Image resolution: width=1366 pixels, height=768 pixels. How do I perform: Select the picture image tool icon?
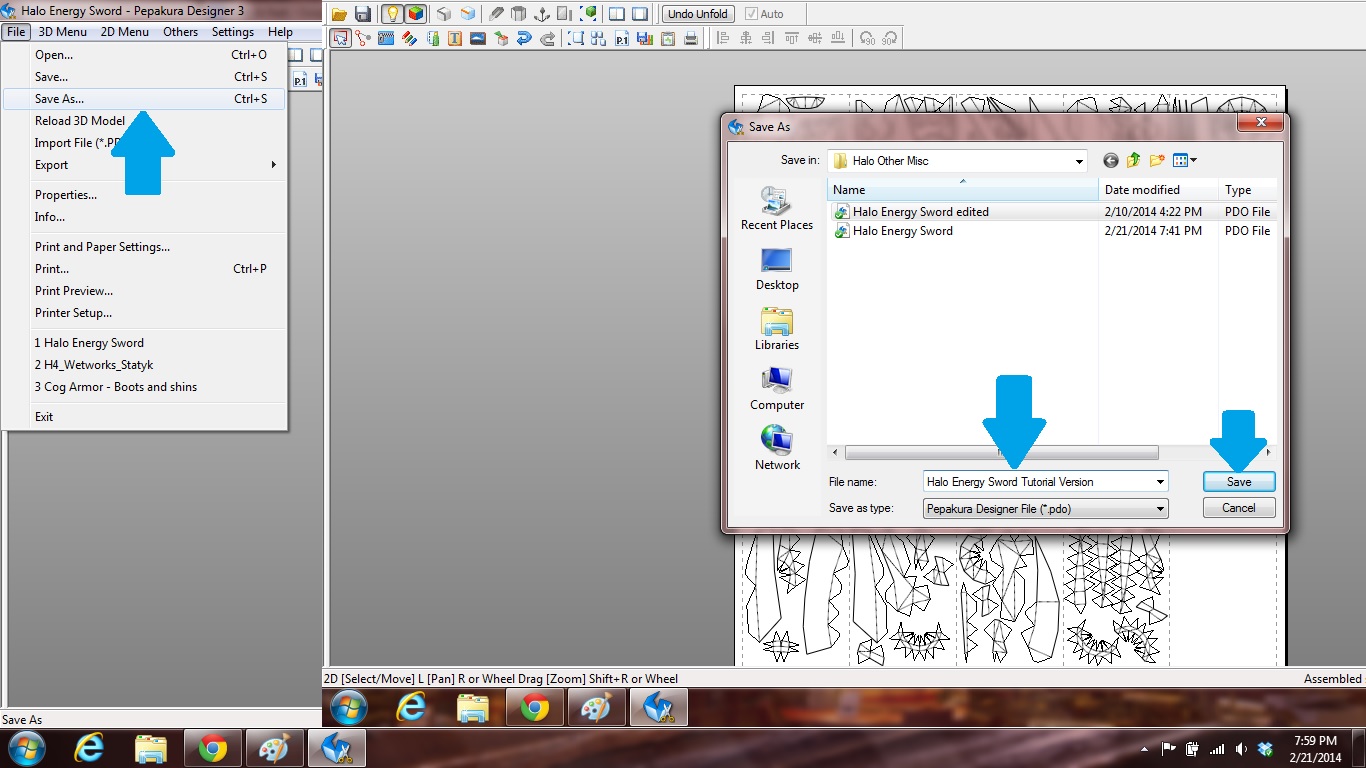[x=478, y=39]
